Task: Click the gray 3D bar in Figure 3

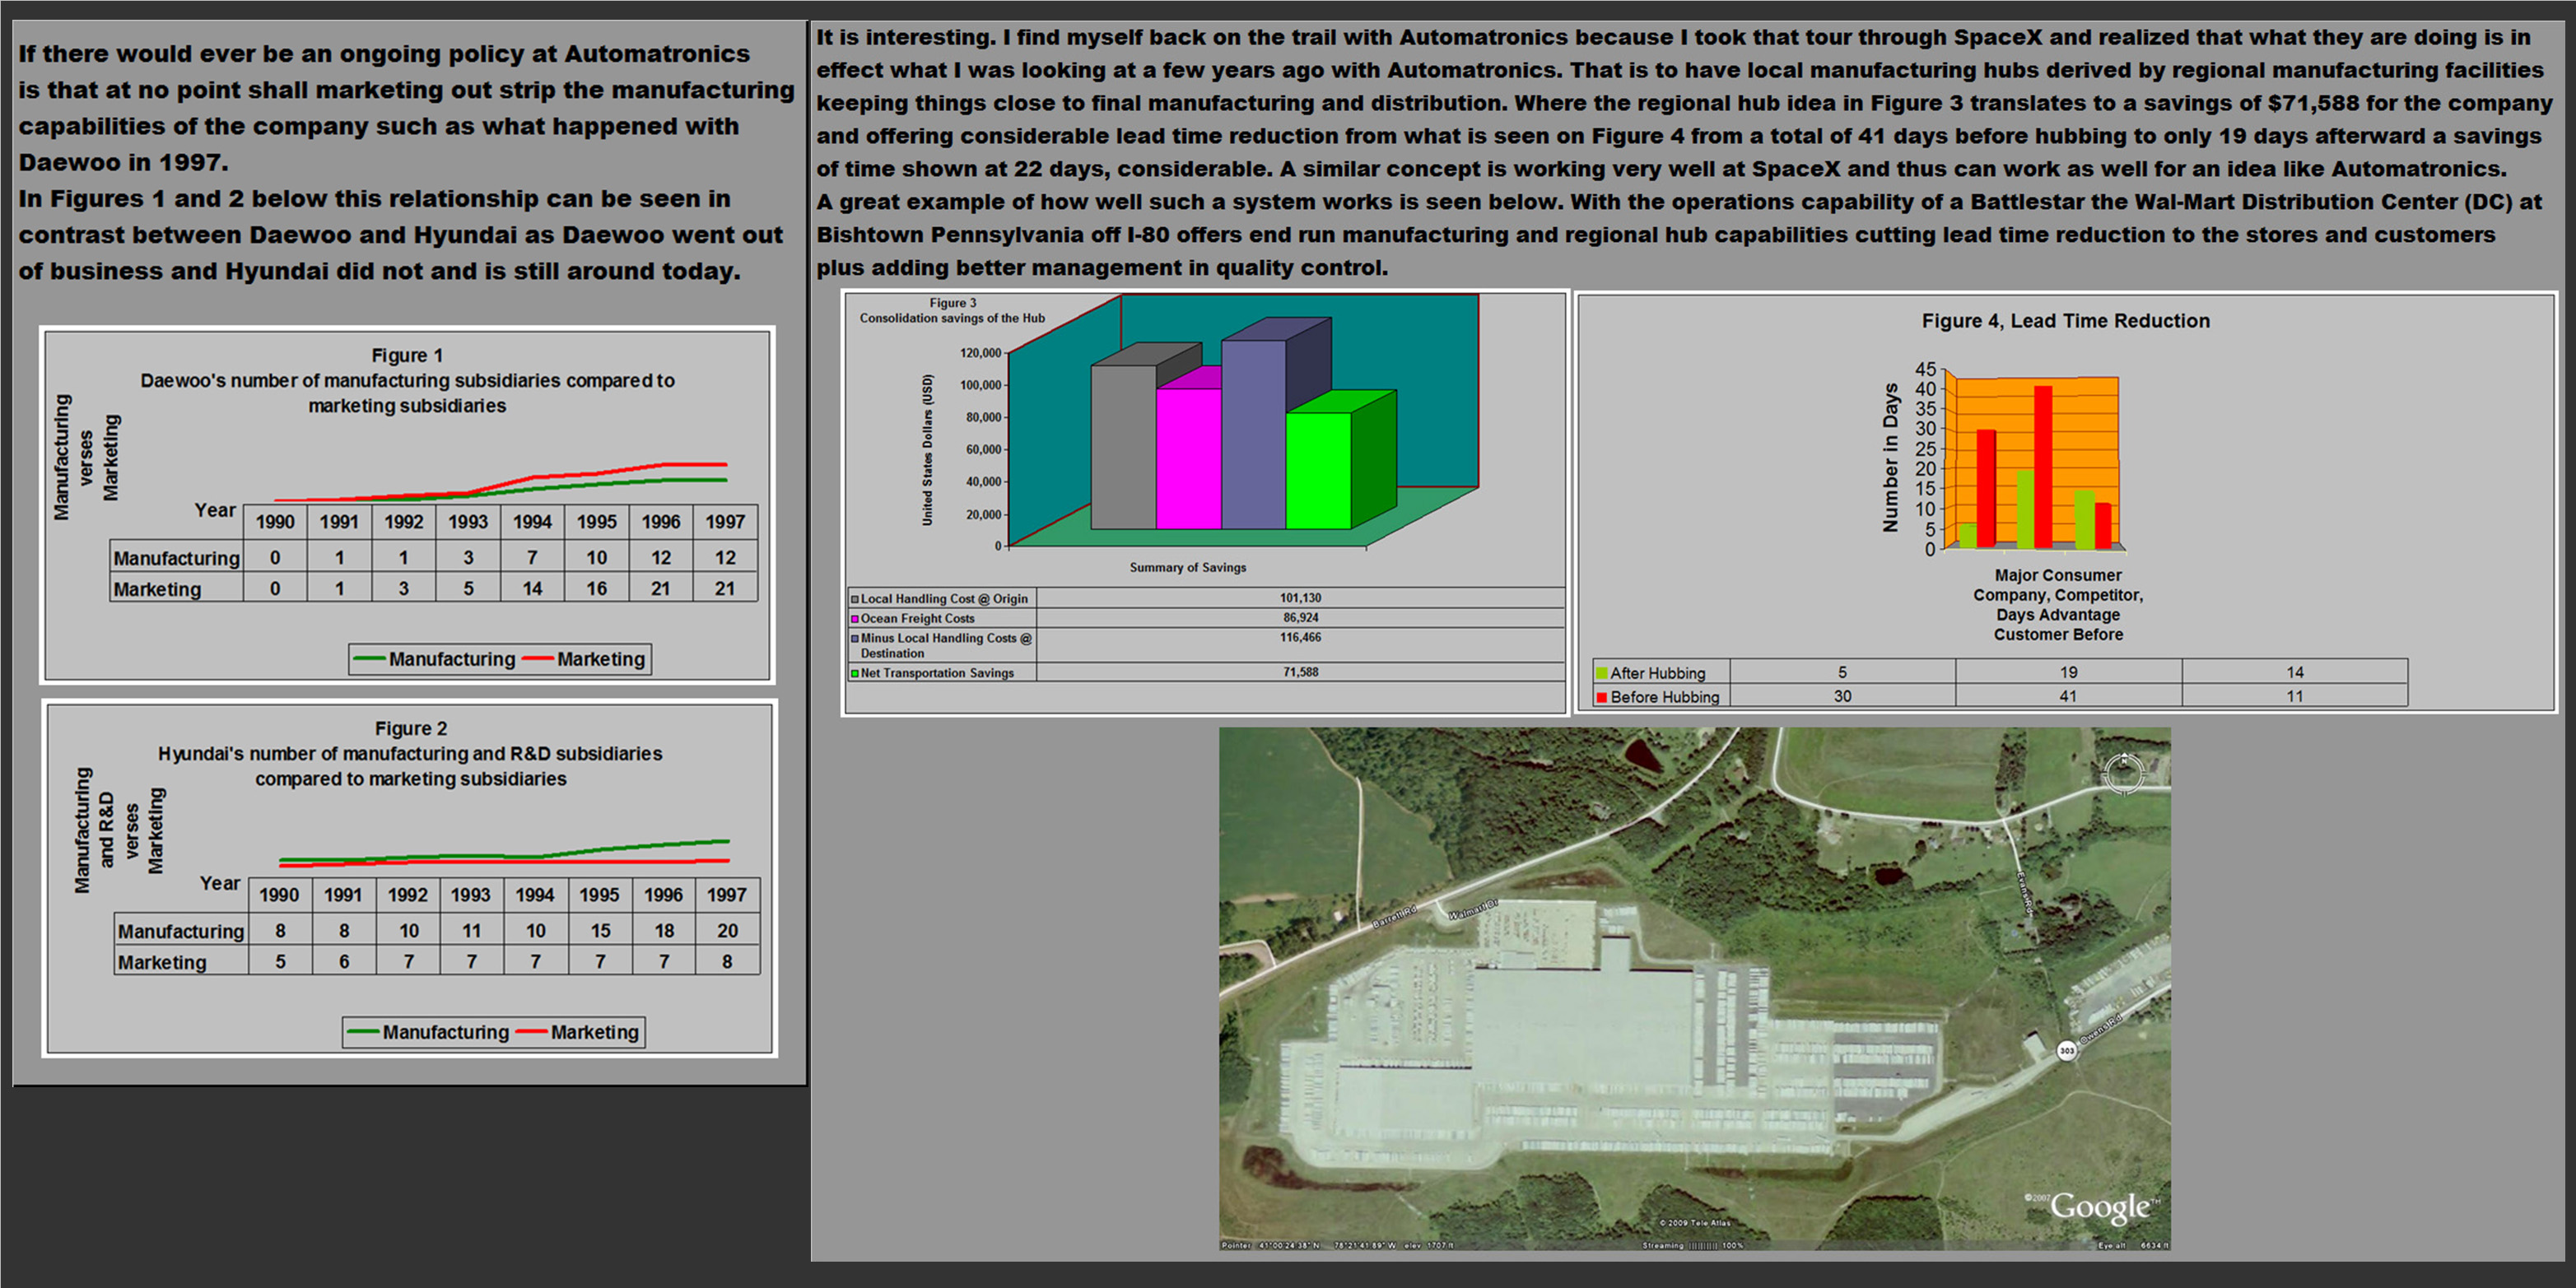Action: (x=1123, y=446)
